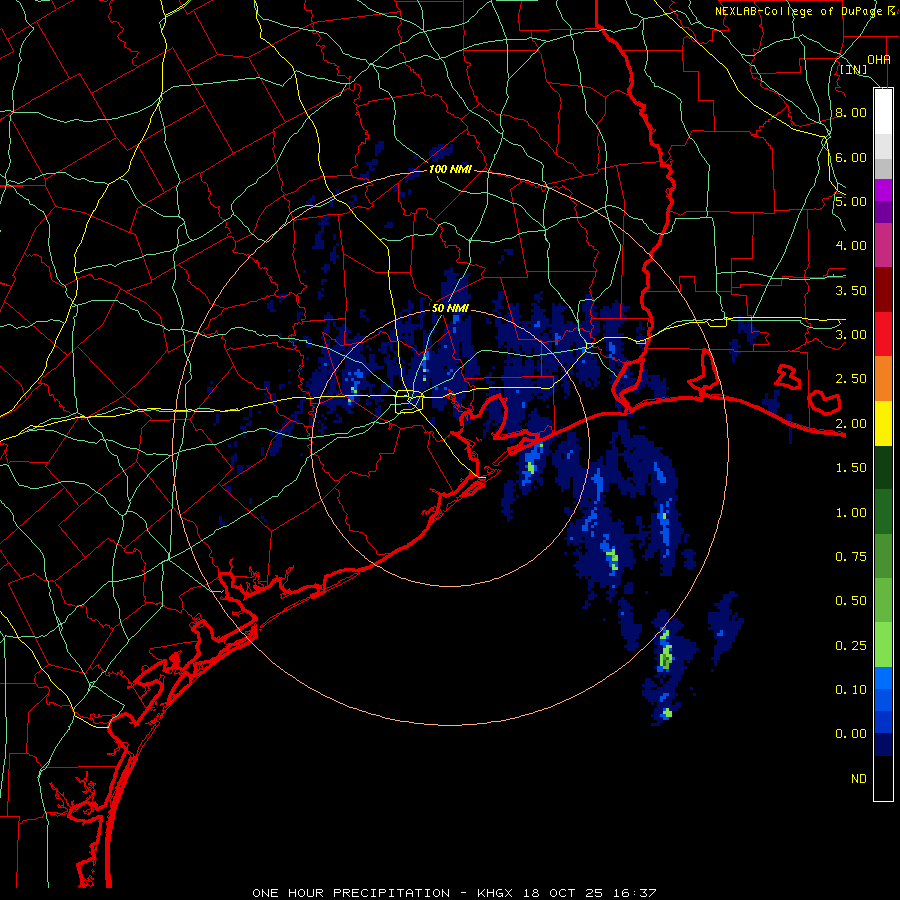Select the '4.00' legend label
Viewport: 900px width, 900px height.
pyautogui.click(x=851, y=246)
